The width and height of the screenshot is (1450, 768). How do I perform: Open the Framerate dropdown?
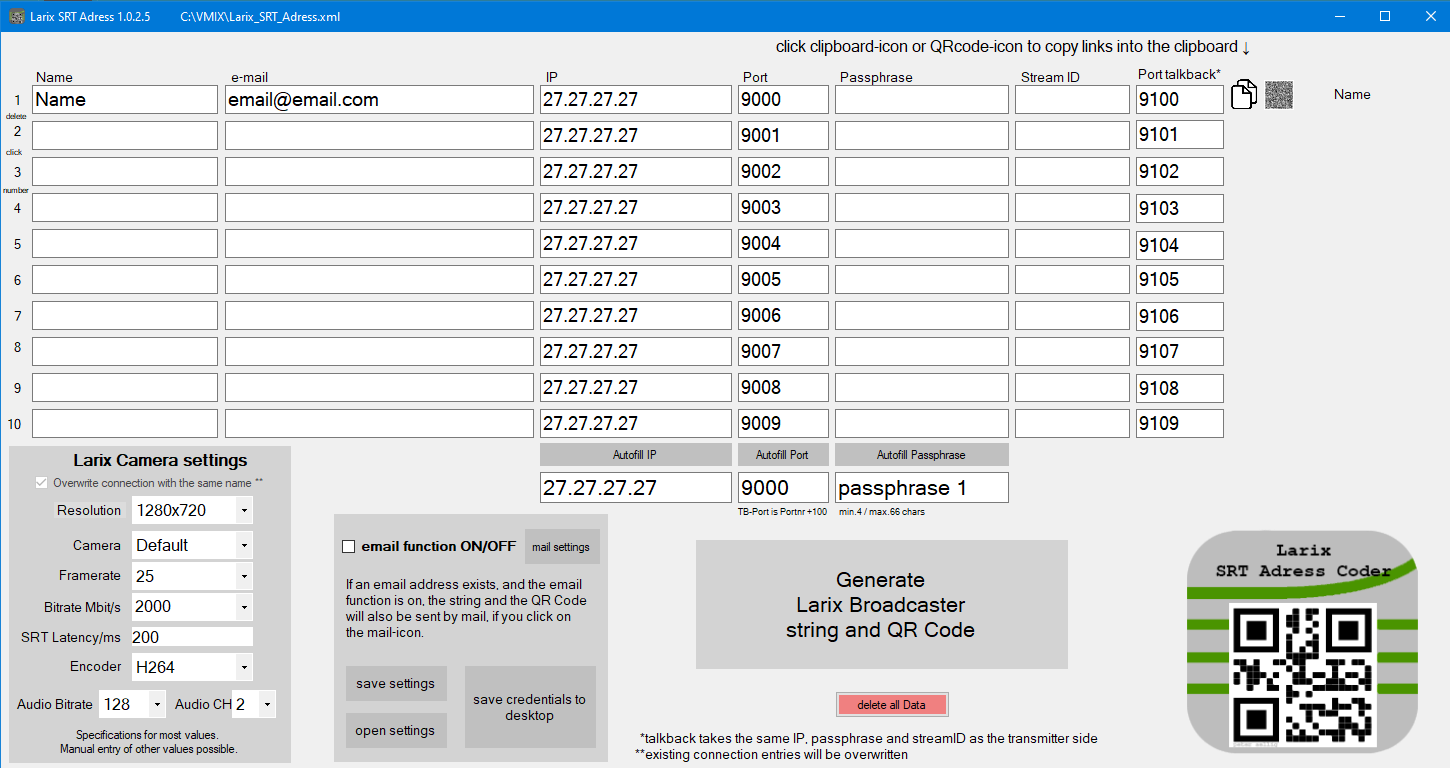[x=244, y=576]
